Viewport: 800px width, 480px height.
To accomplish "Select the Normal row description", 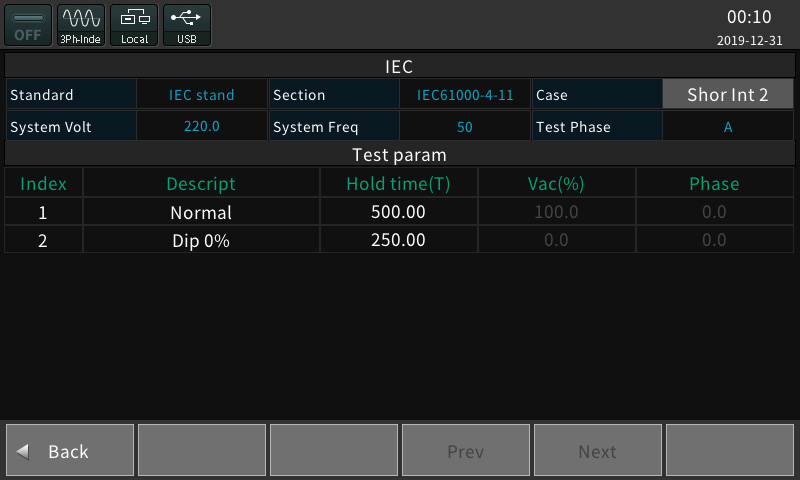I will 201,212.
